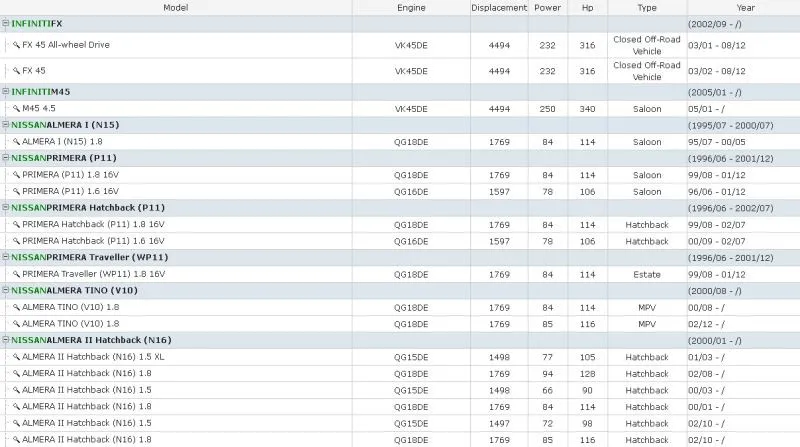Click the Displacement column header
Image resolution: width=800 pixels, height=447 pixels.
[x=499, y=8]
